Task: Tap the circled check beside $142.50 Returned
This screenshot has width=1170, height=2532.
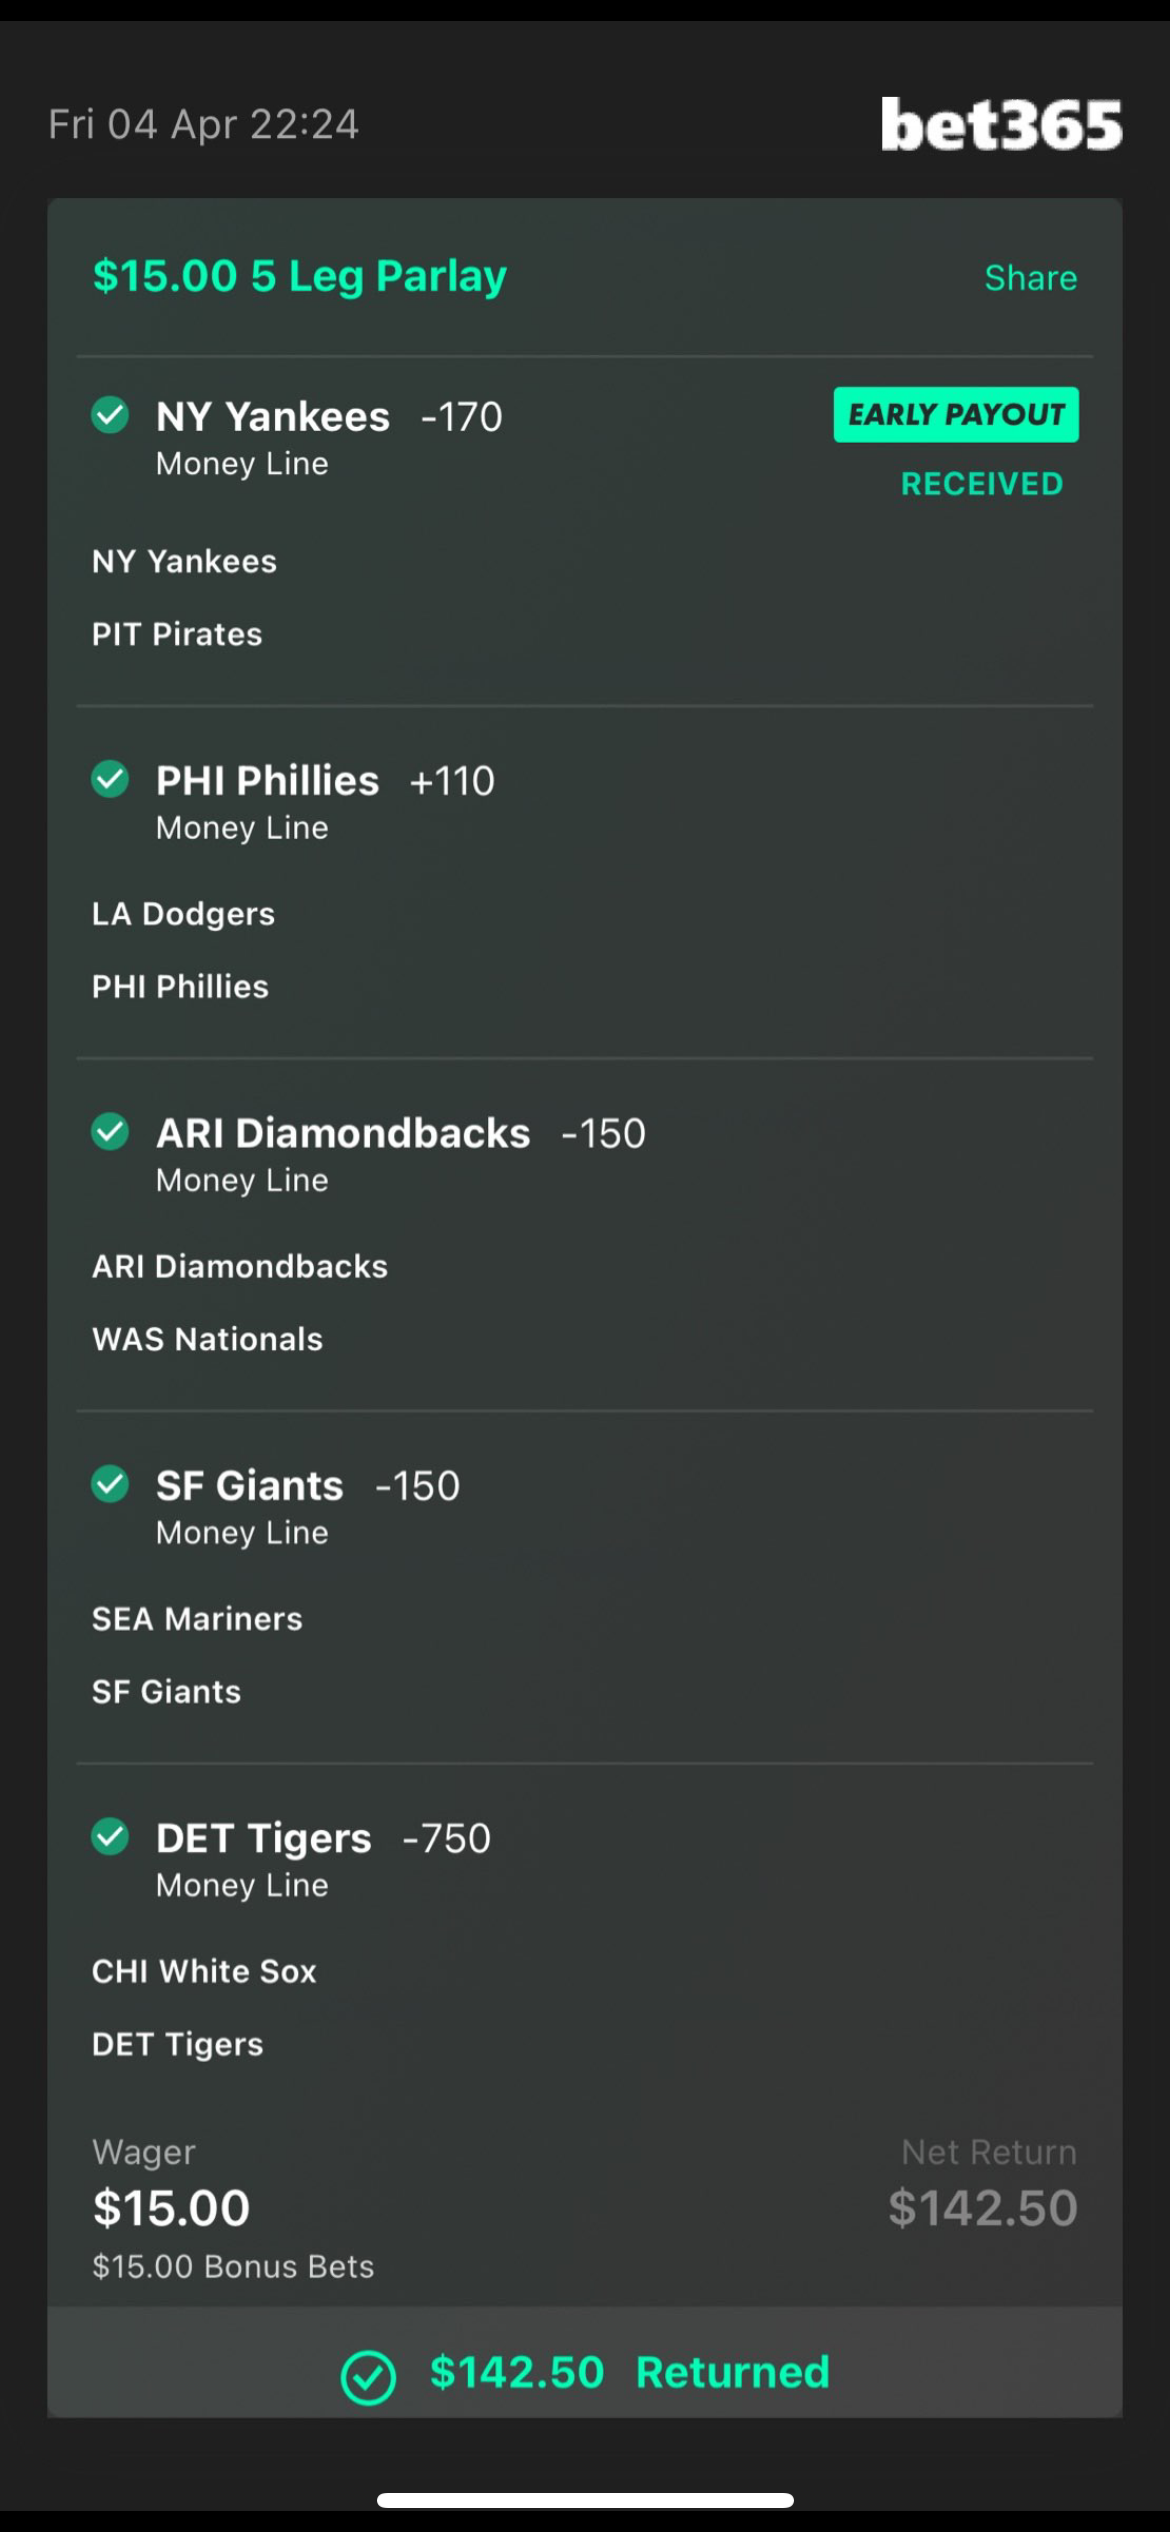Action: pos(368,2376)
